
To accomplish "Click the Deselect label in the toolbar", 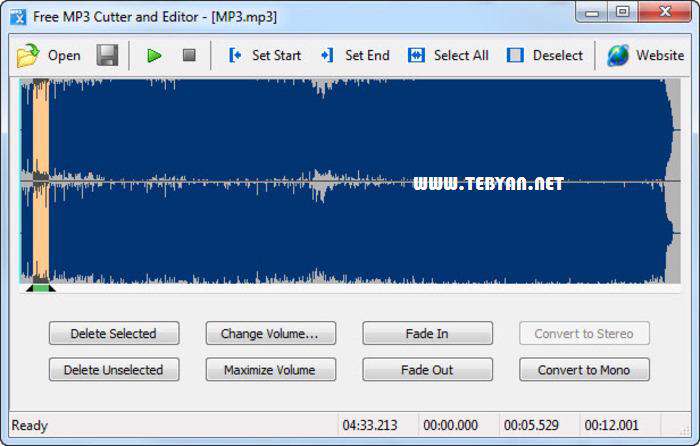I will coord(558,55).
